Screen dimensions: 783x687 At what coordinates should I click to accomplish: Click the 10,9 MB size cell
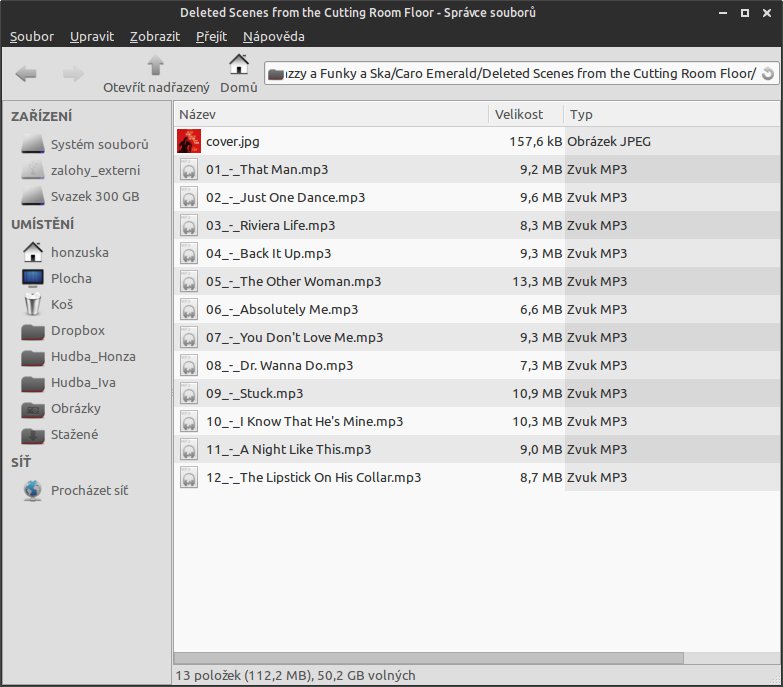[x=537, y=393]
